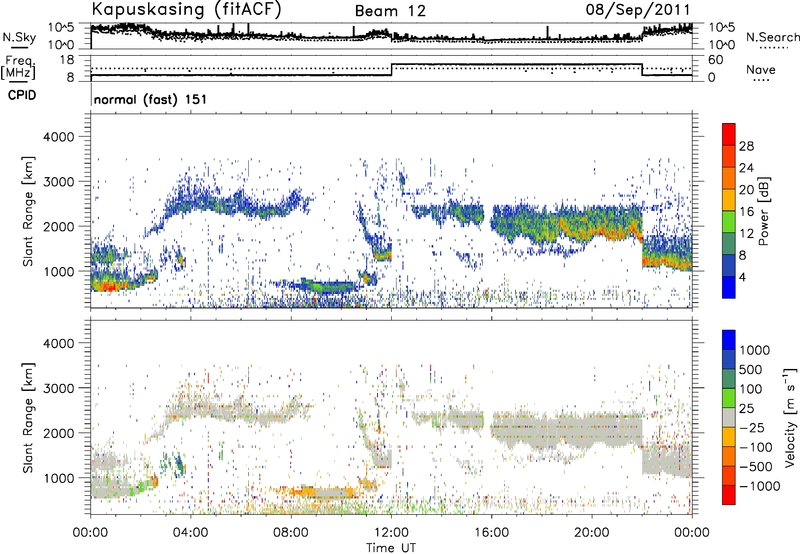Click the "60" Nave tick label

[715, 60]
